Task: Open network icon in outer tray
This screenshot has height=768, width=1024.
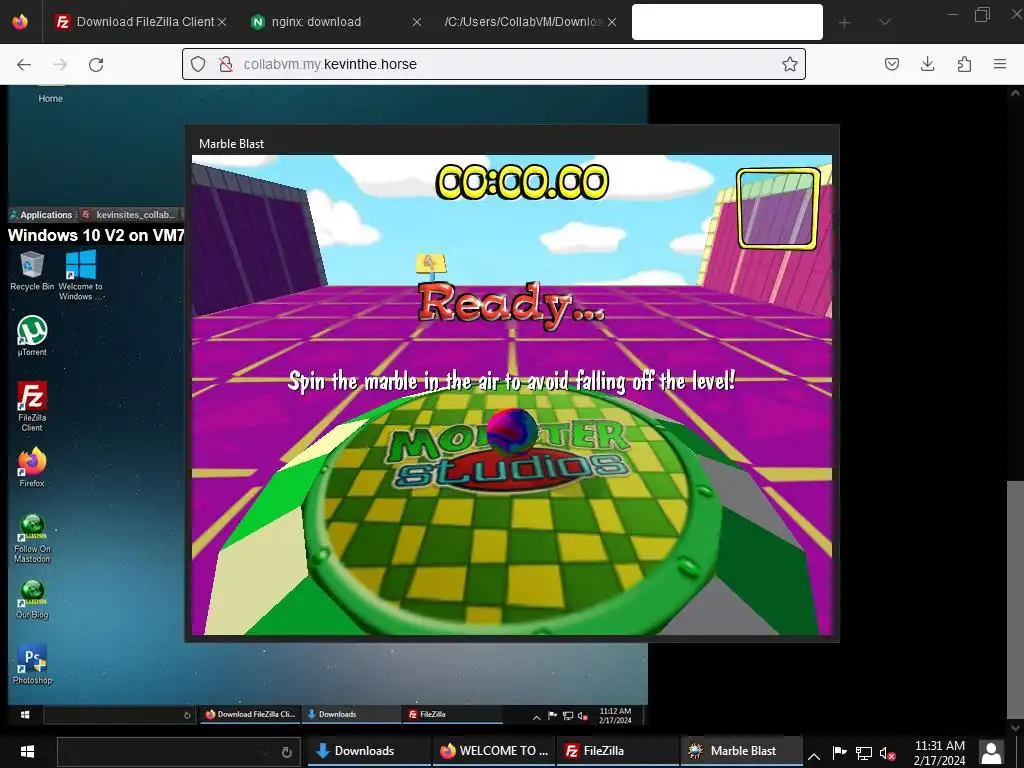Action: pyautogui.click(x=863, y=754)
